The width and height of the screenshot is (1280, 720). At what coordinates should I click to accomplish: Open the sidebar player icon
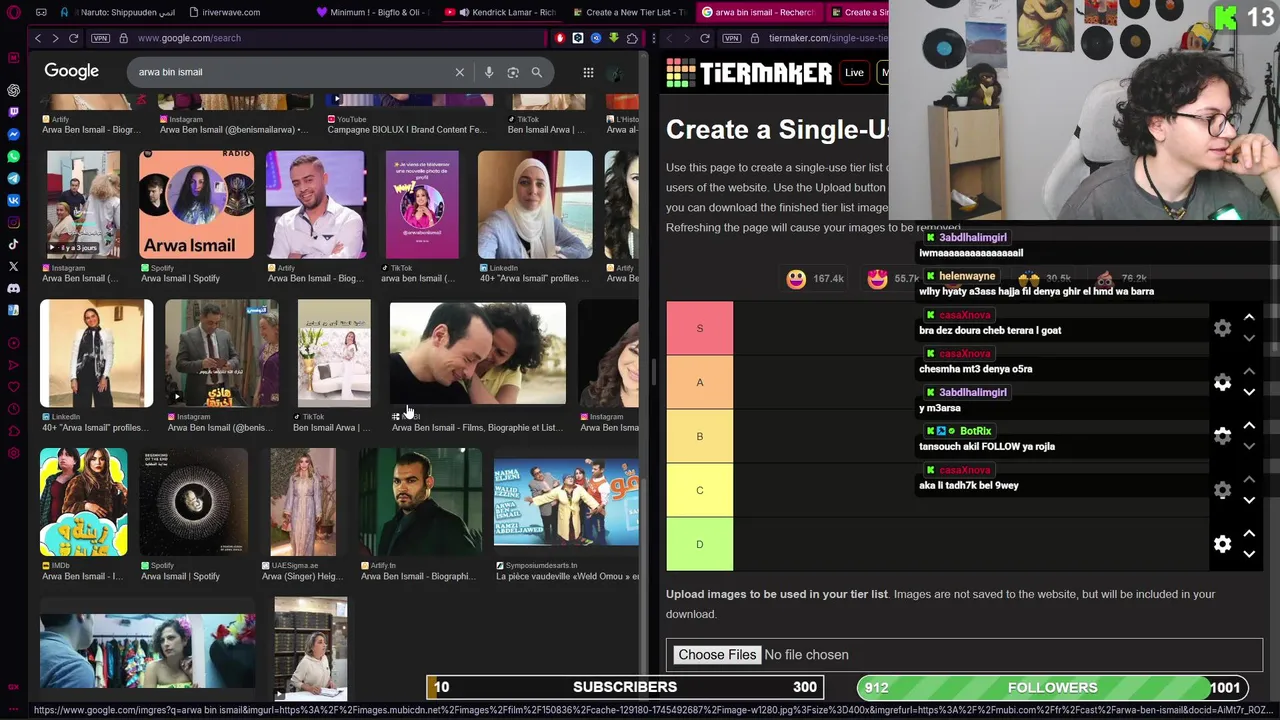click(13, 343)
